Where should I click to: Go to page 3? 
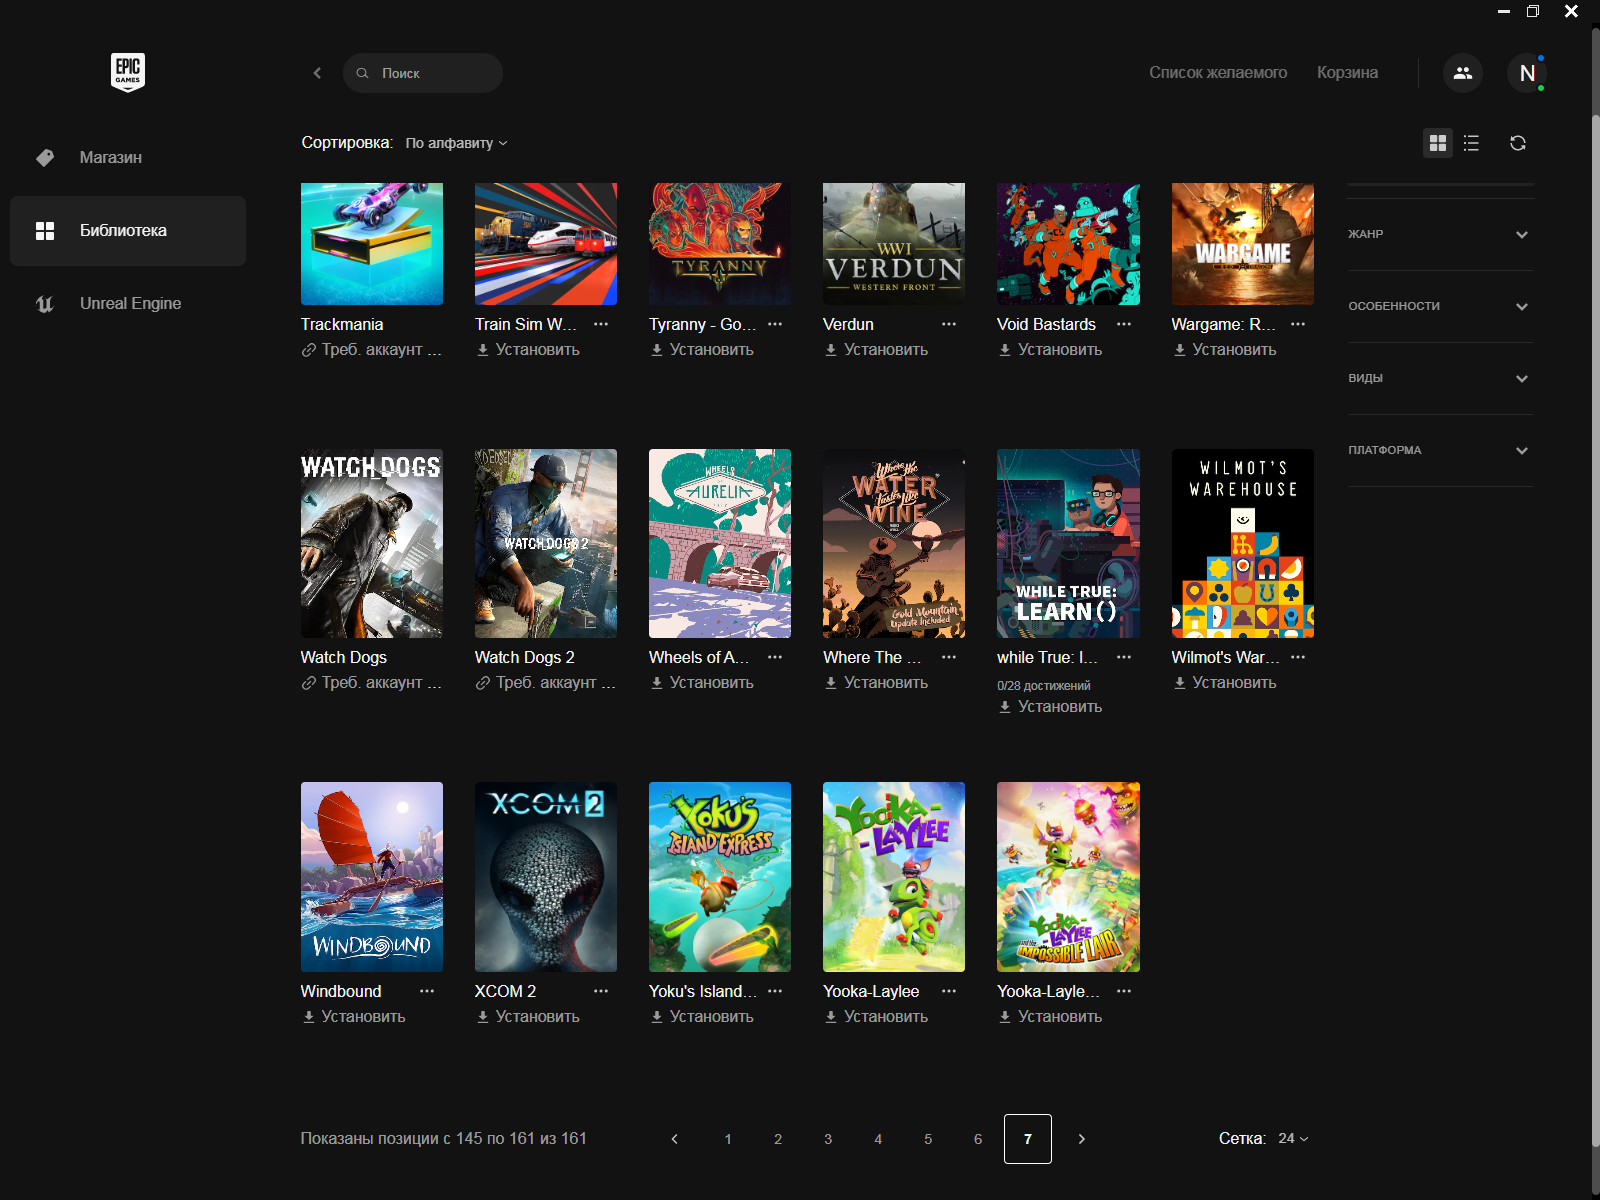828,1139
